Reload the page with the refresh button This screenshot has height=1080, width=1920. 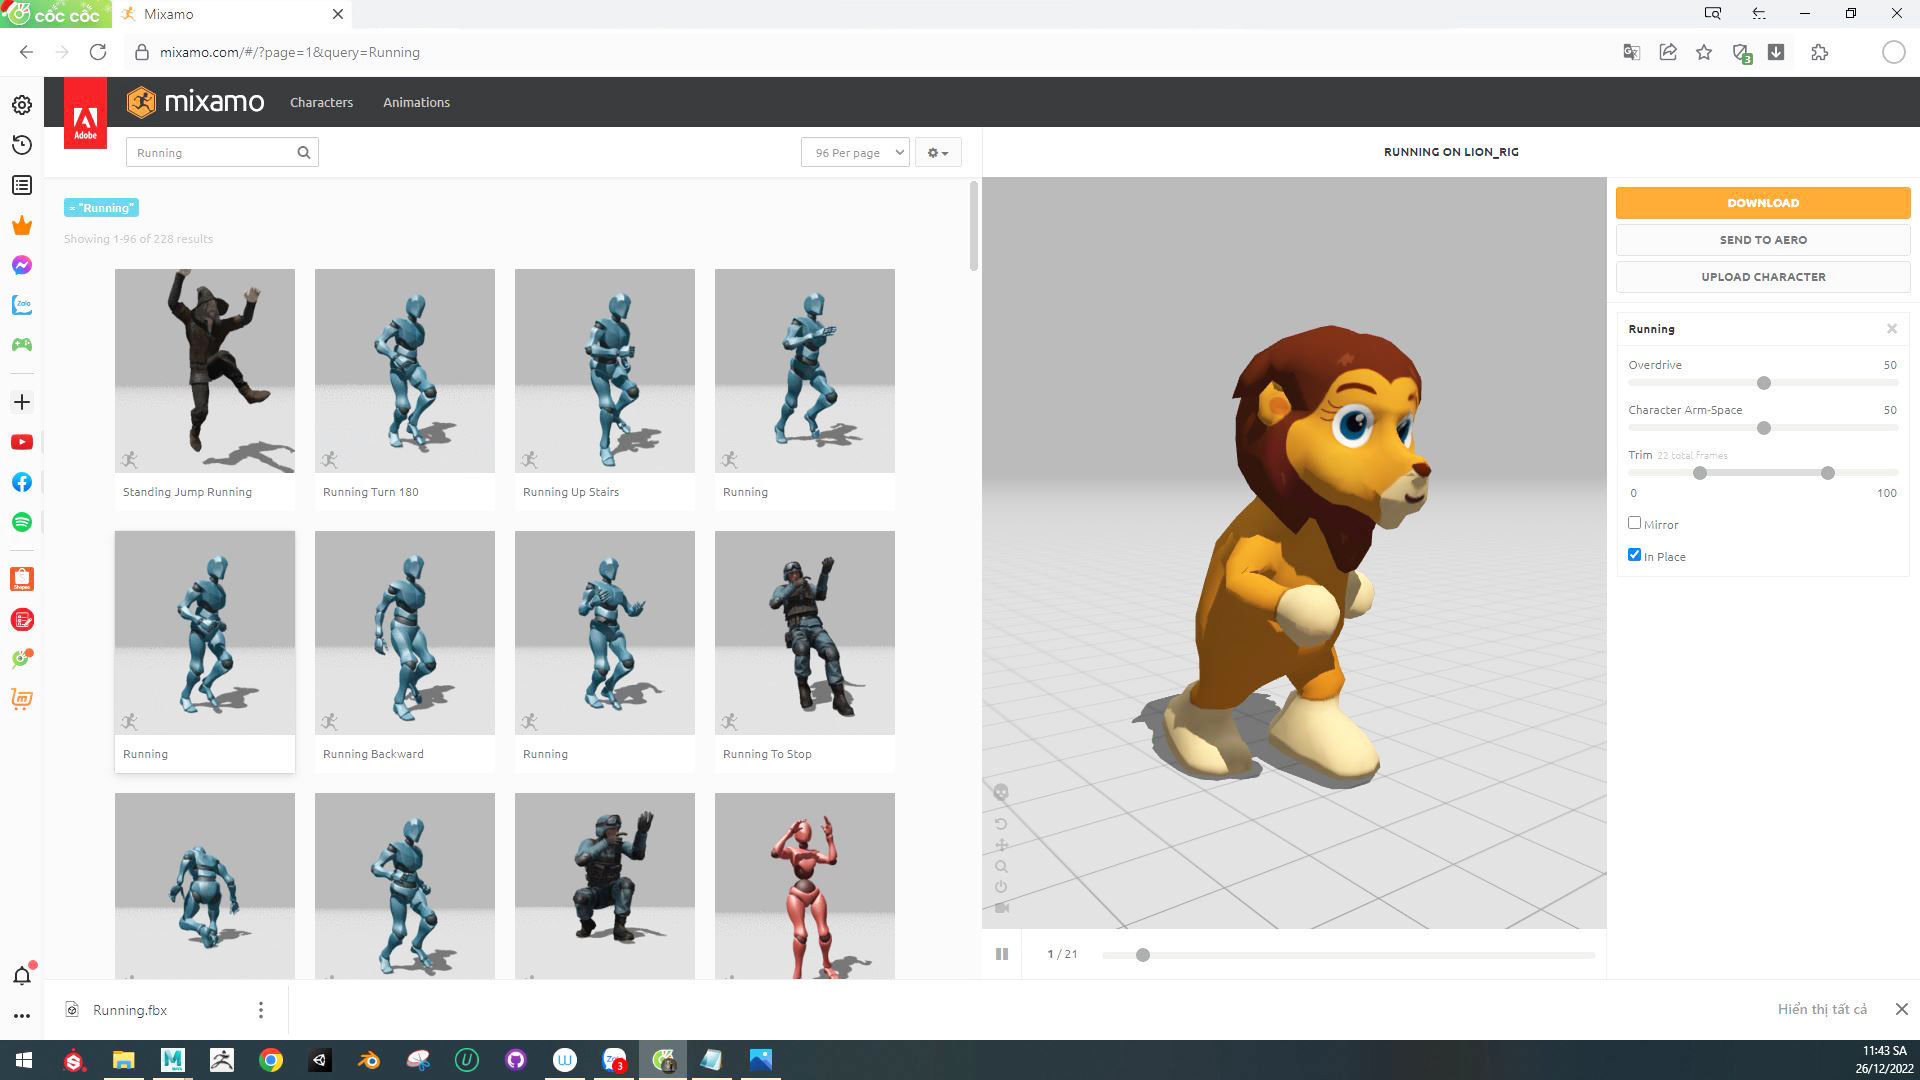pyautogui.click(x=98, y=52)
